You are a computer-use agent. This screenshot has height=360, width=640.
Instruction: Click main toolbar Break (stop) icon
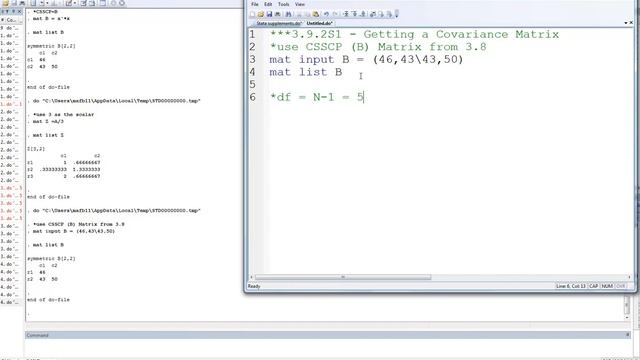point(122,3)
